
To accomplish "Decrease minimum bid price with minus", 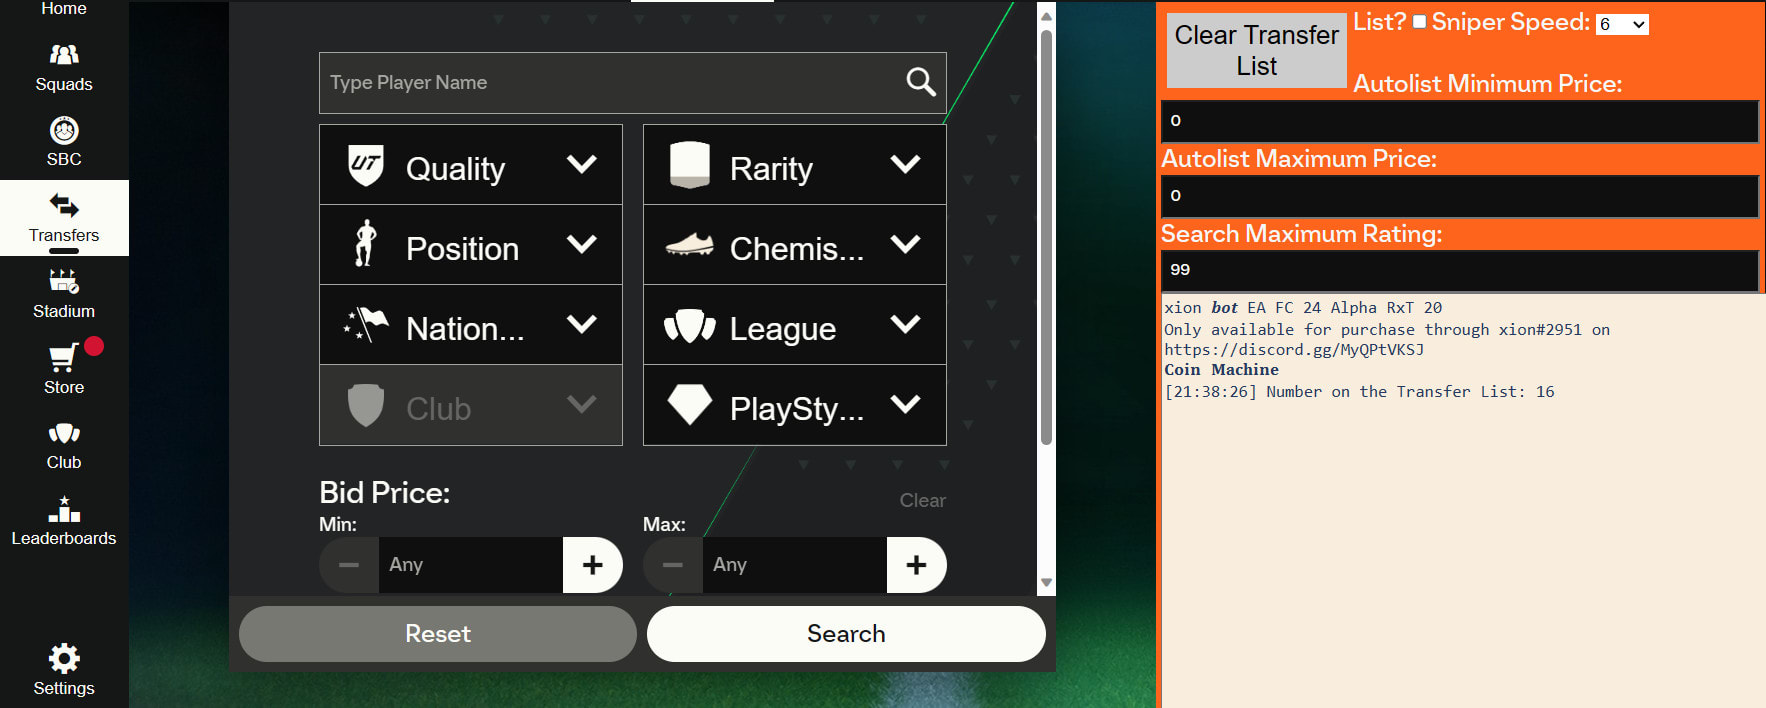I will (349, 565).
